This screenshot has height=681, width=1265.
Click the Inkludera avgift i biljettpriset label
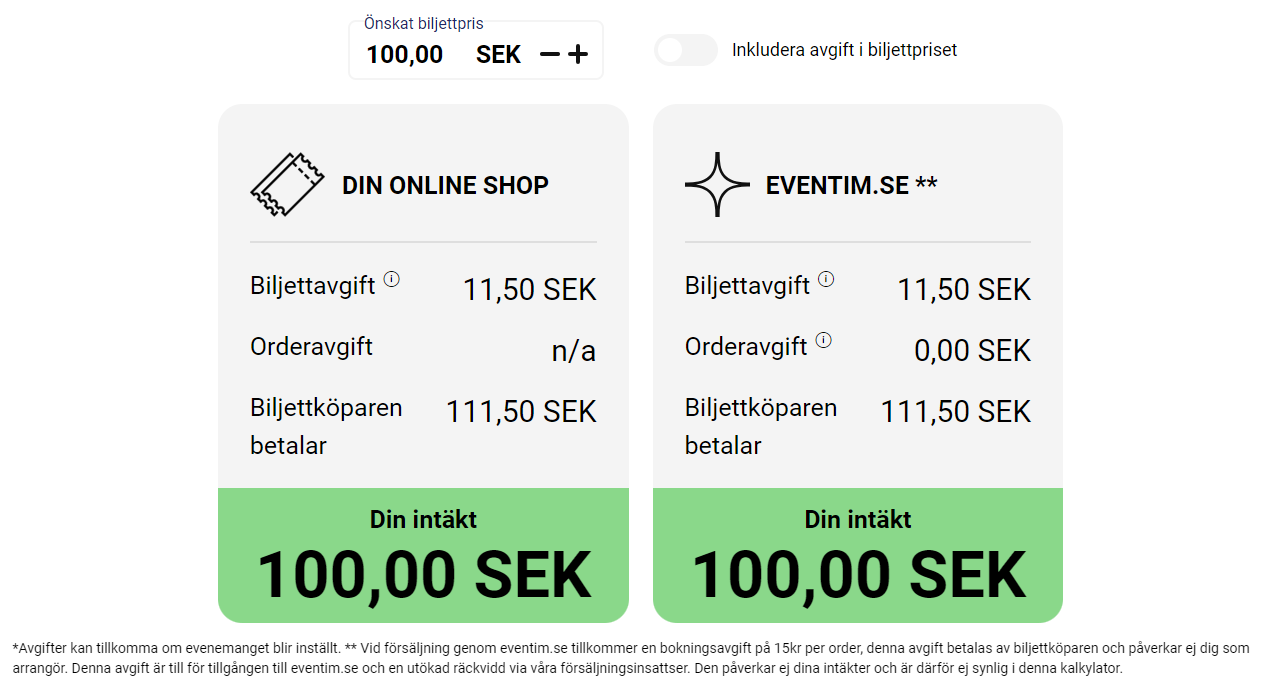(x=844, y=50)
